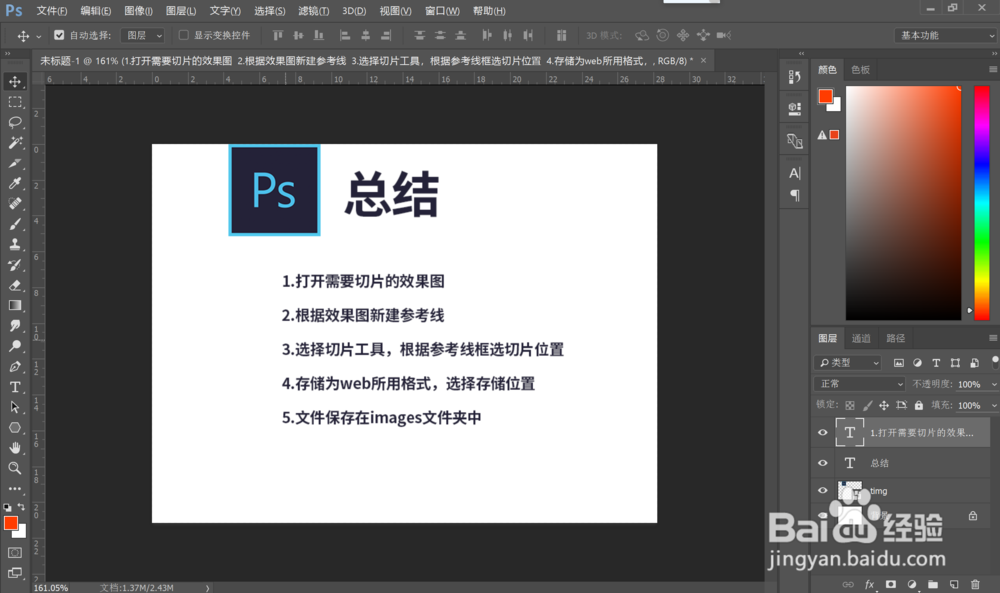Open the blend mode dropdown showing 正常
The width and height of the screenshot is (1000, 593).
tap(858, 383)
